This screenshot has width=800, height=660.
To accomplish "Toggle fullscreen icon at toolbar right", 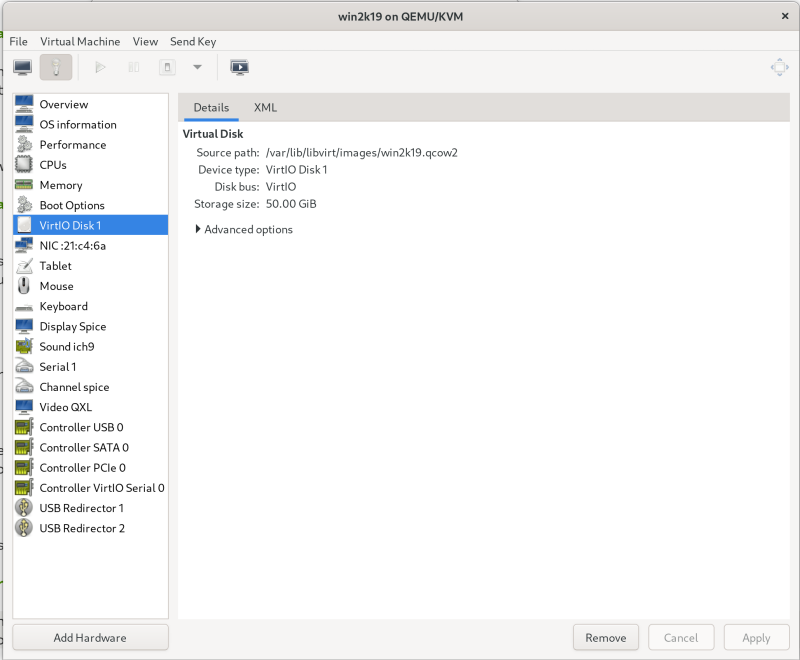I will tap(780, 67).
